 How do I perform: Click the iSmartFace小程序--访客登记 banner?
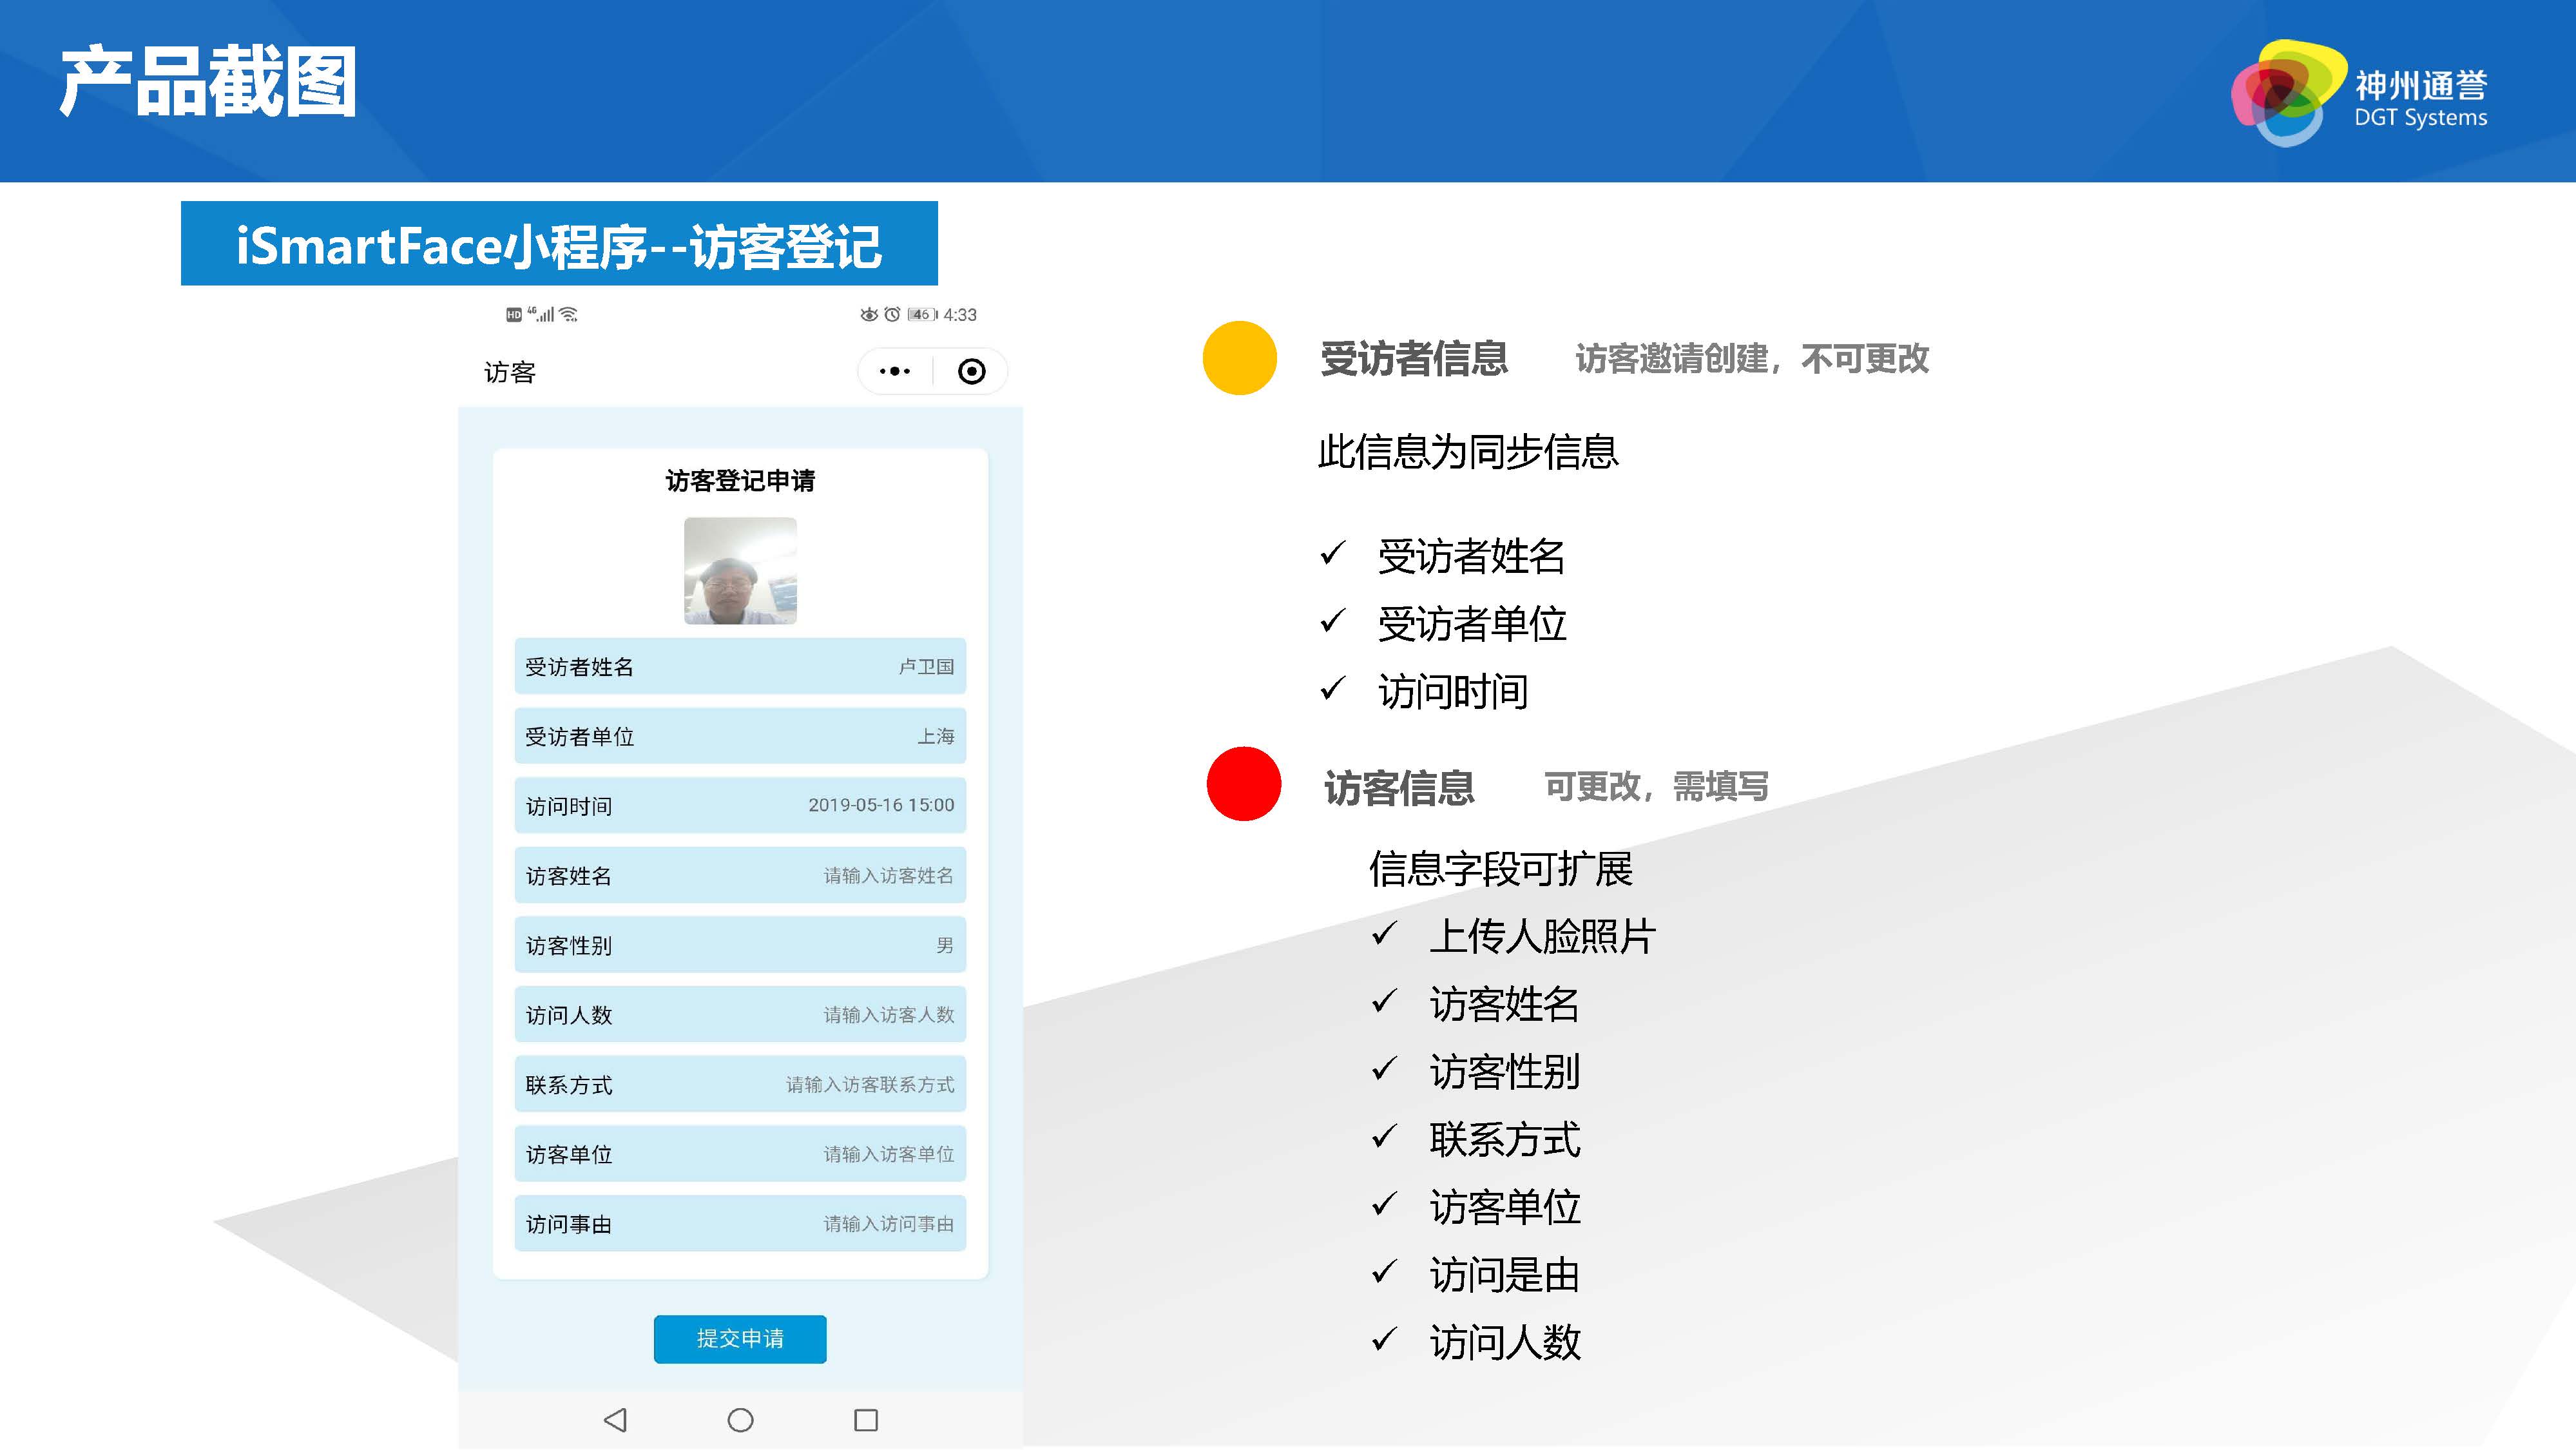click(559, 243)
